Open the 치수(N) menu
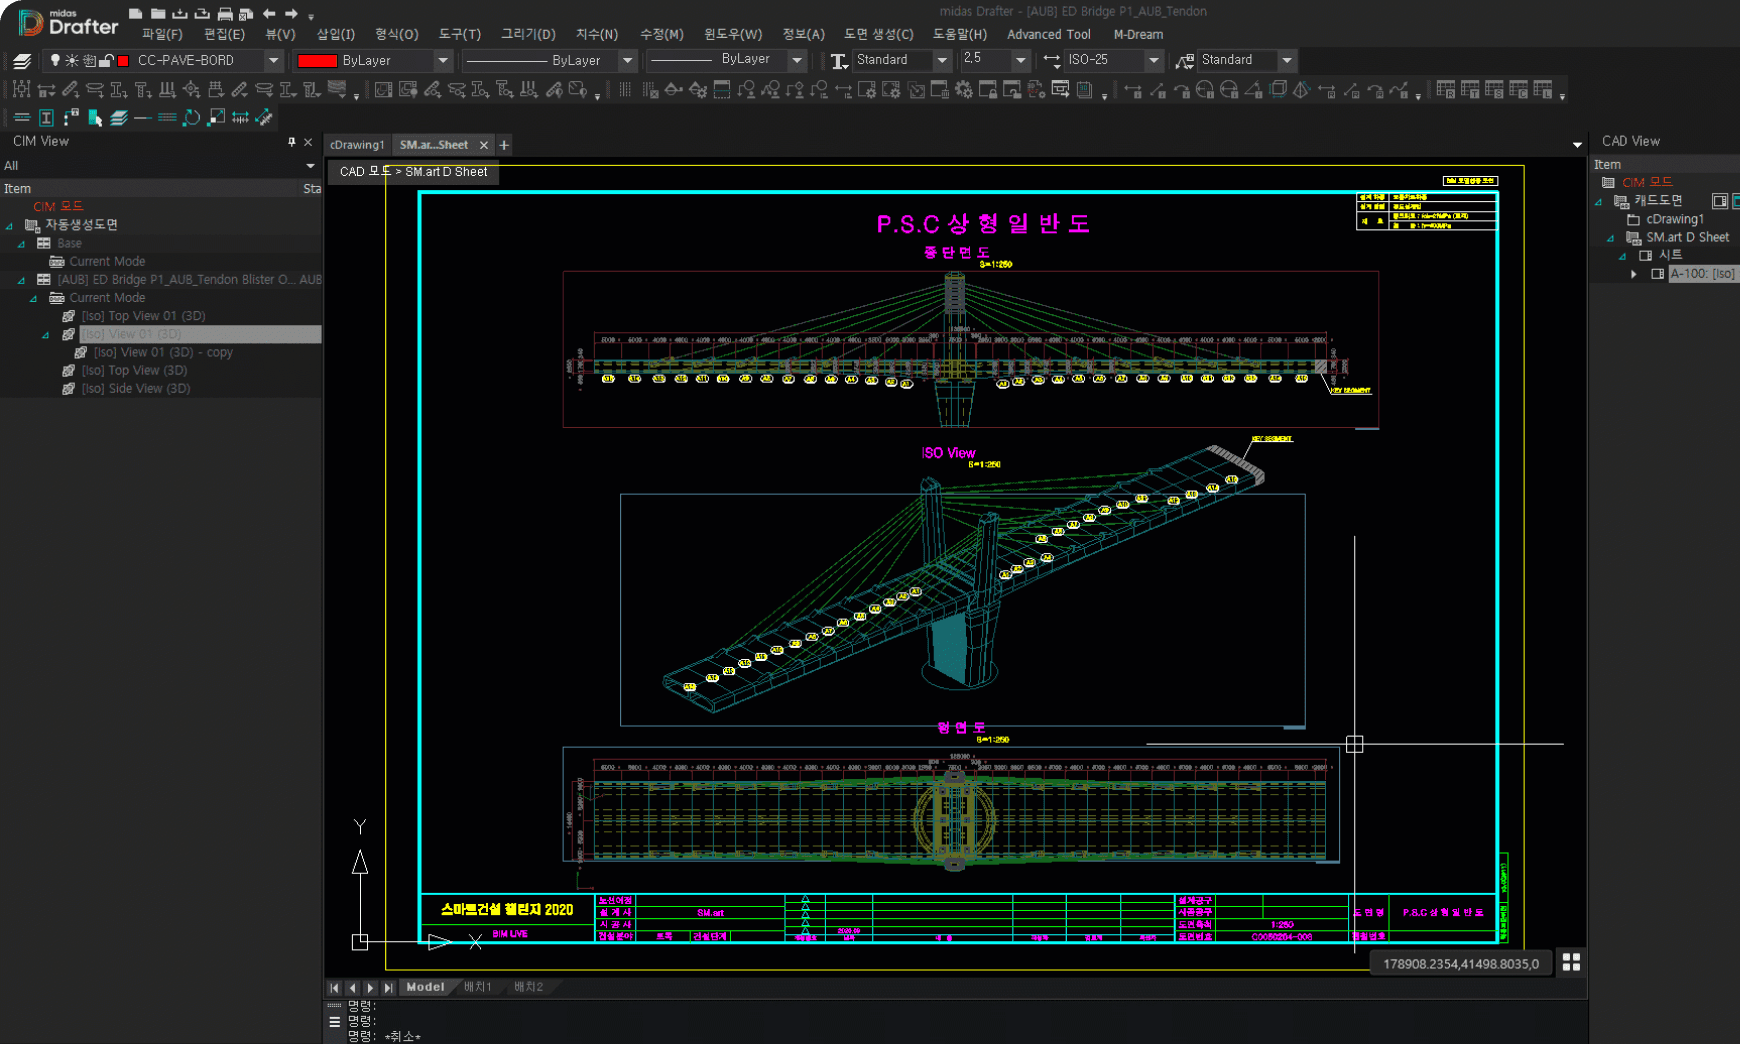Screen dimensions: 1740x1044 (x=597, y=34)
